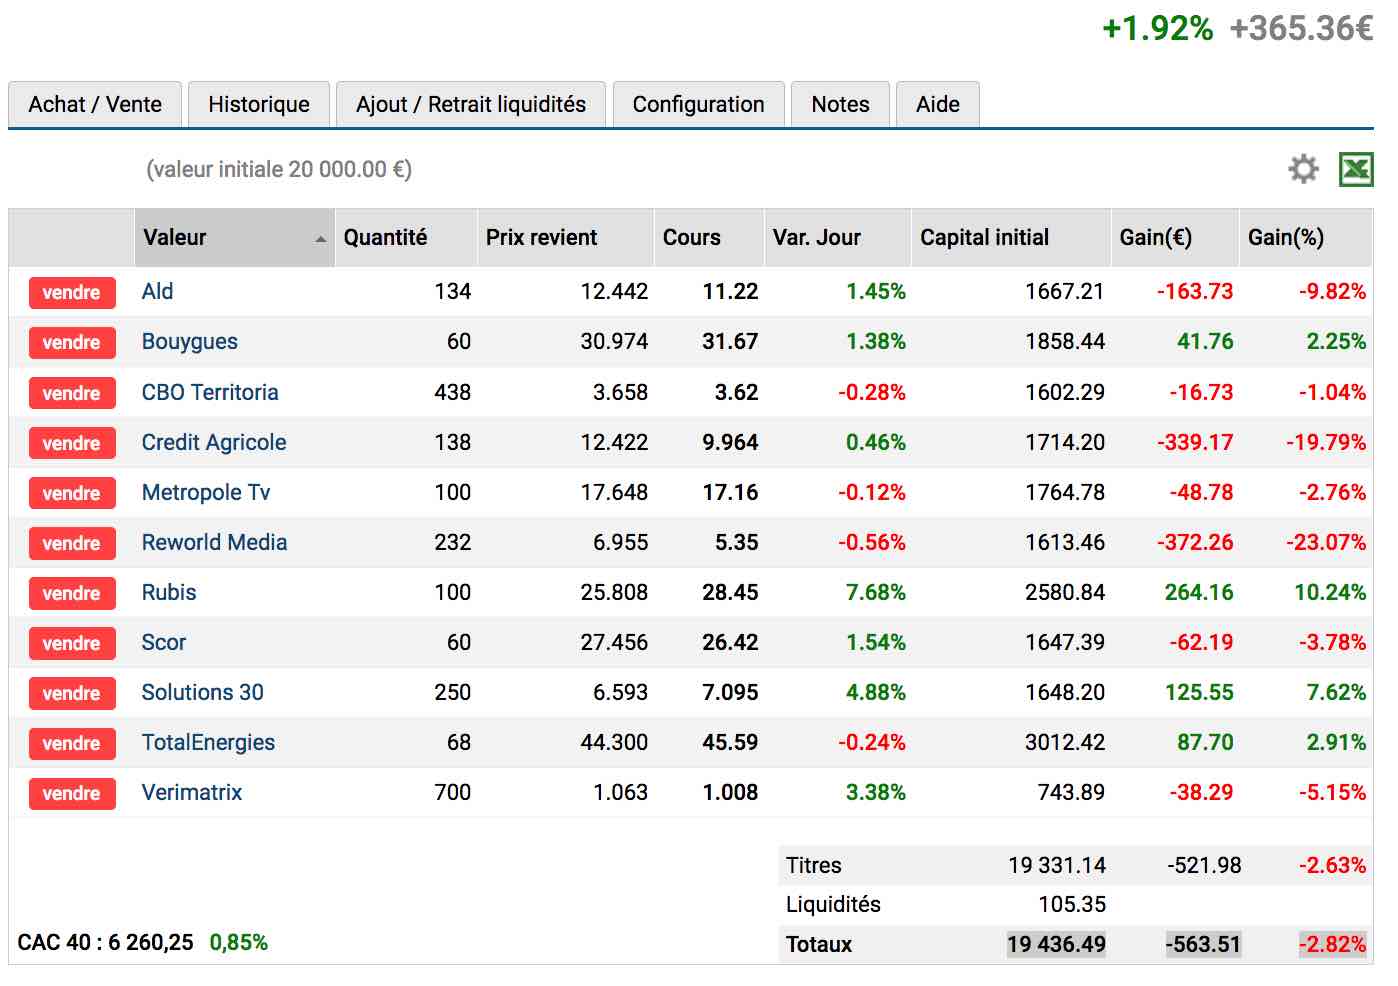
Task: Export the portfolio with the Excel icon
Action: [x=1356, y=169]
